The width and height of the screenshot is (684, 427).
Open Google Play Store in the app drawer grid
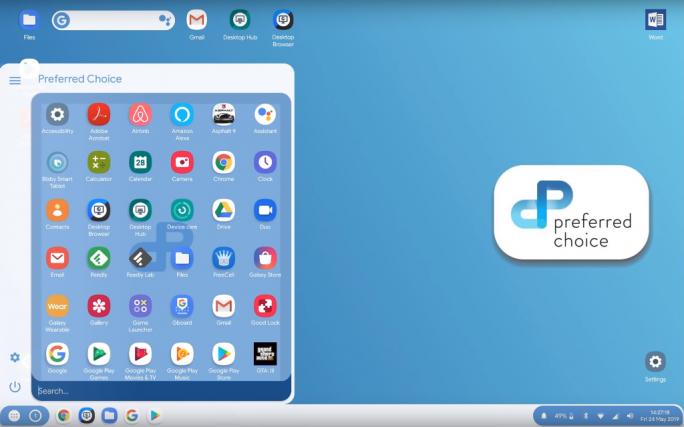[x=224, y=354]
